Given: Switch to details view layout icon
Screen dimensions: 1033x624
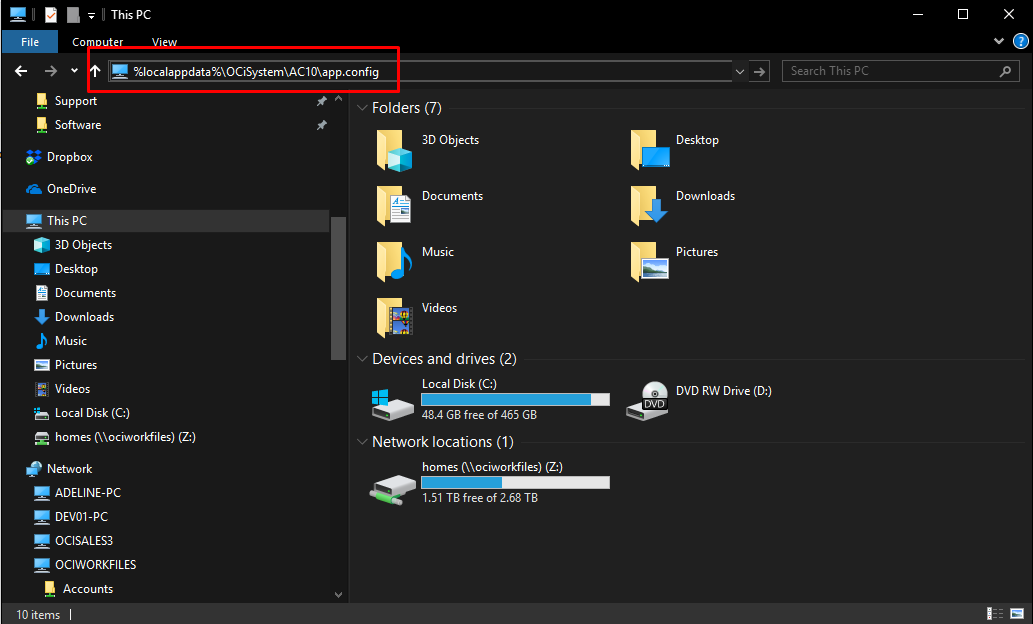Looking at the screenshot, I should [x=995, y=613].
